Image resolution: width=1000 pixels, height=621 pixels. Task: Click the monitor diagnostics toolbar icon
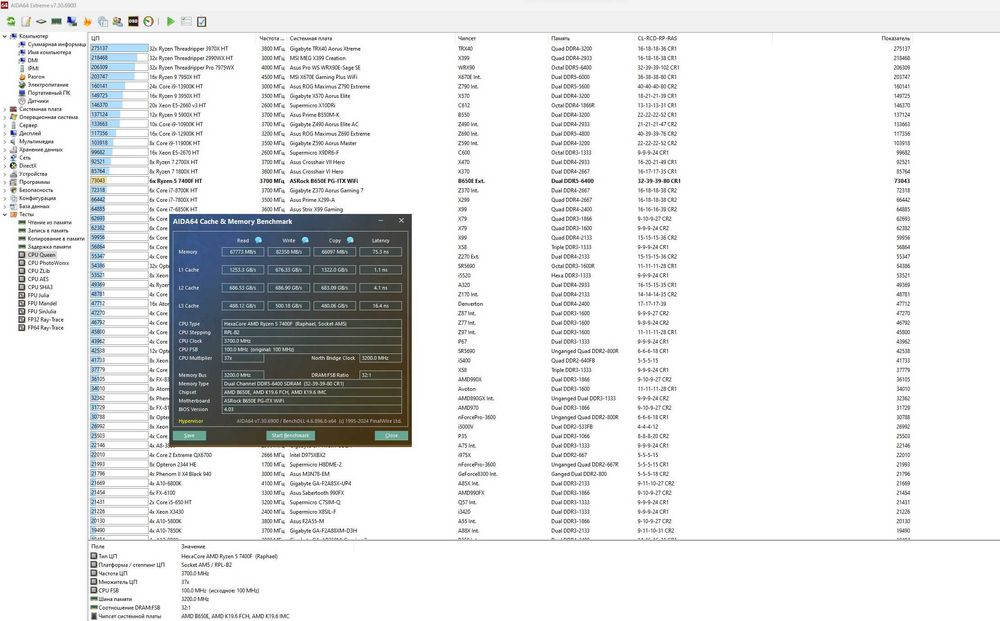click(72, 22)
